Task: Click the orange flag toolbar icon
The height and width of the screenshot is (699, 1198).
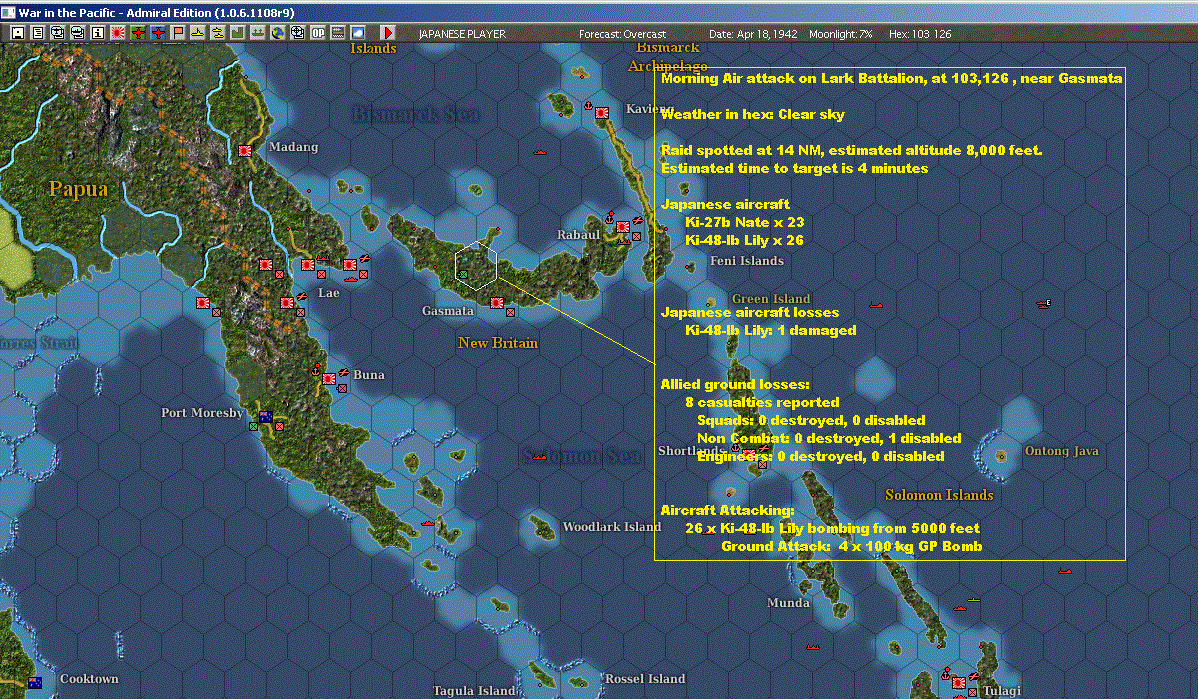Action: 177,33
